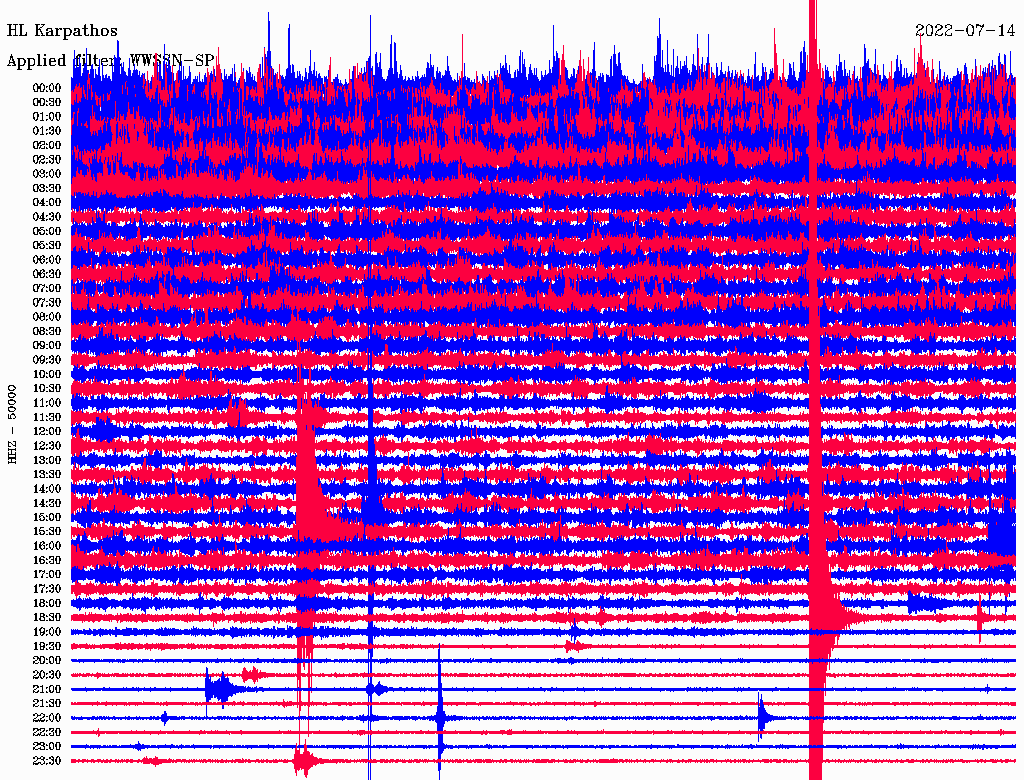The image size is (1024, 780).
Task: Click the 01:30 time row label
Action: (47, 131)
